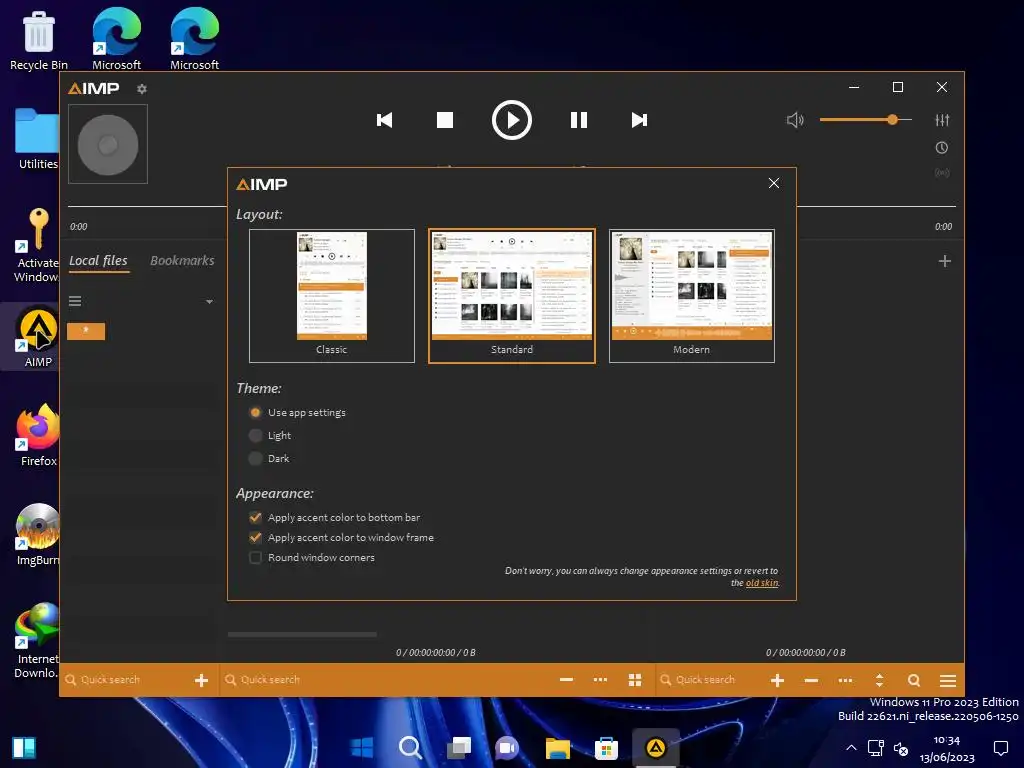Toggle Apply accent color to bottom bar
The image size is (1024, 768).
click(255, 517)
